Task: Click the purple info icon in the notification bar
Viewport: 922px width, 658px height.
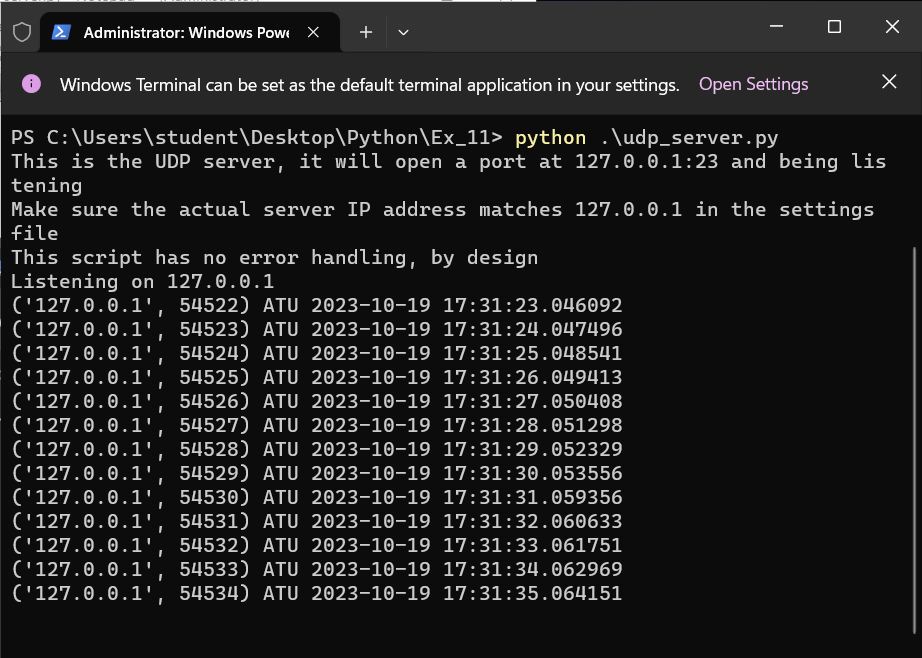Action: pyautogui.click(x=31, y=84)
